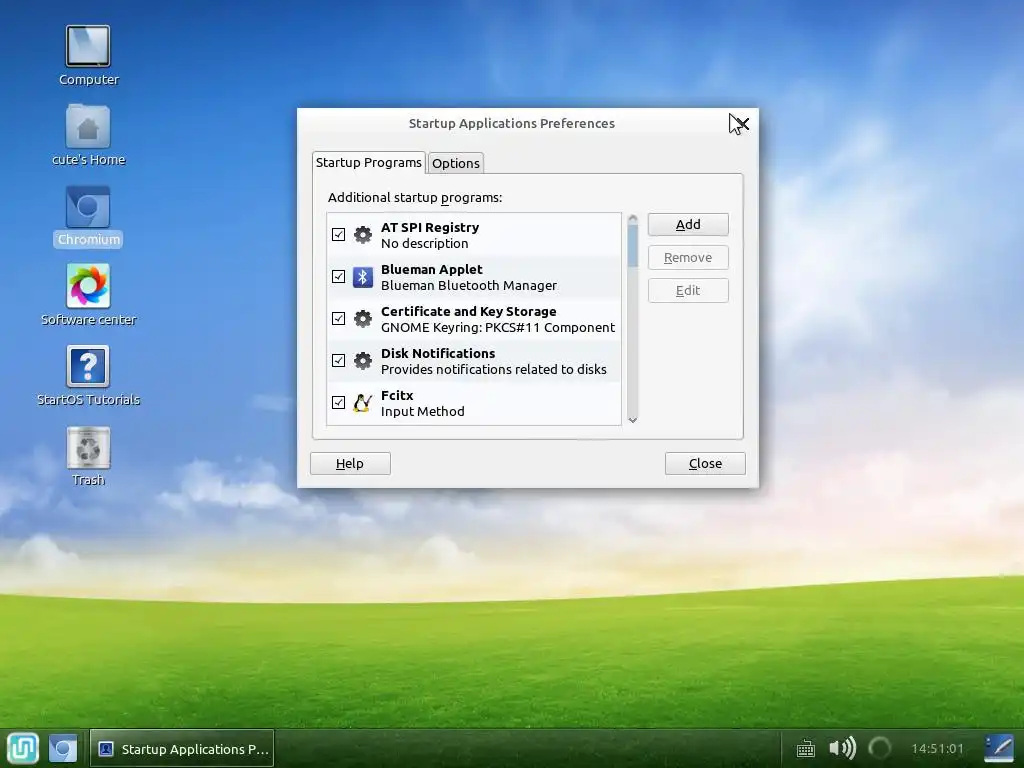The image size is (1024, 768).
Task: Click the startup list scrollbar thumb
Action: pos(632,246)
